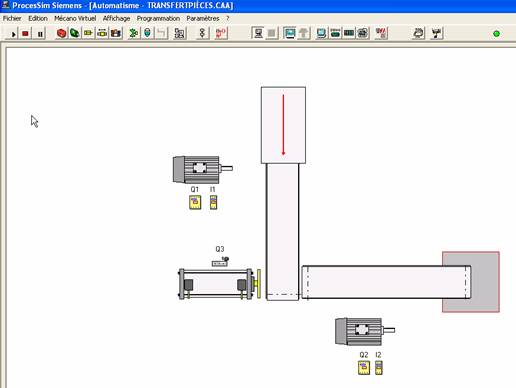Screen dimensions: 516x388
Task: Click the undo arrow toolbar icon
Action: point(162,33)
